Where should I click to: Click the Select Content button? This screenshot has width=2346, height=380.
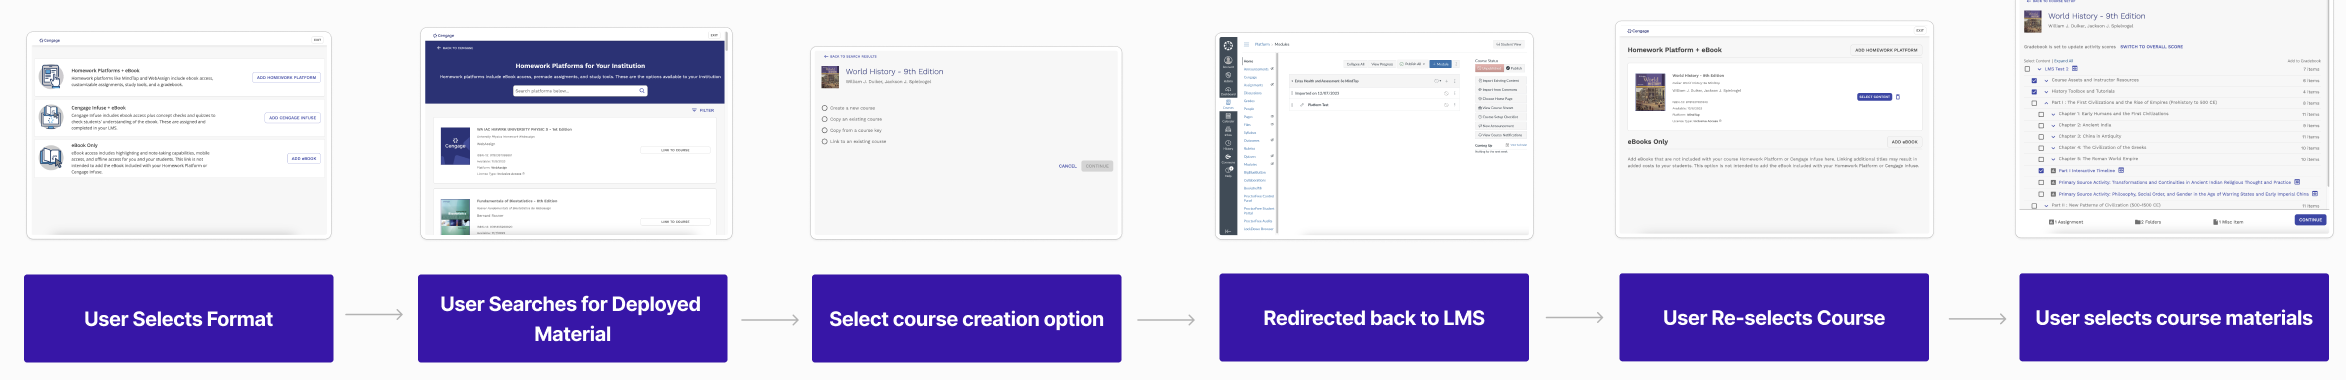(x=1874, y=97)
